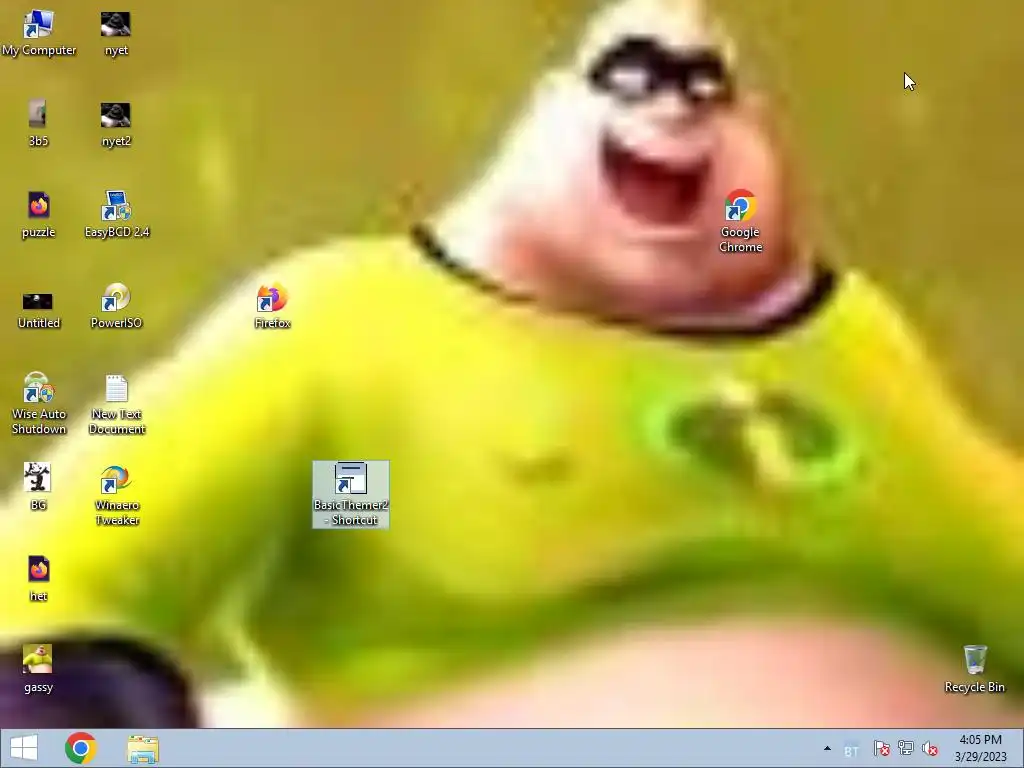Select the Firefox desktop shortcut
The image size is (1024, 768).
point(272,306)
